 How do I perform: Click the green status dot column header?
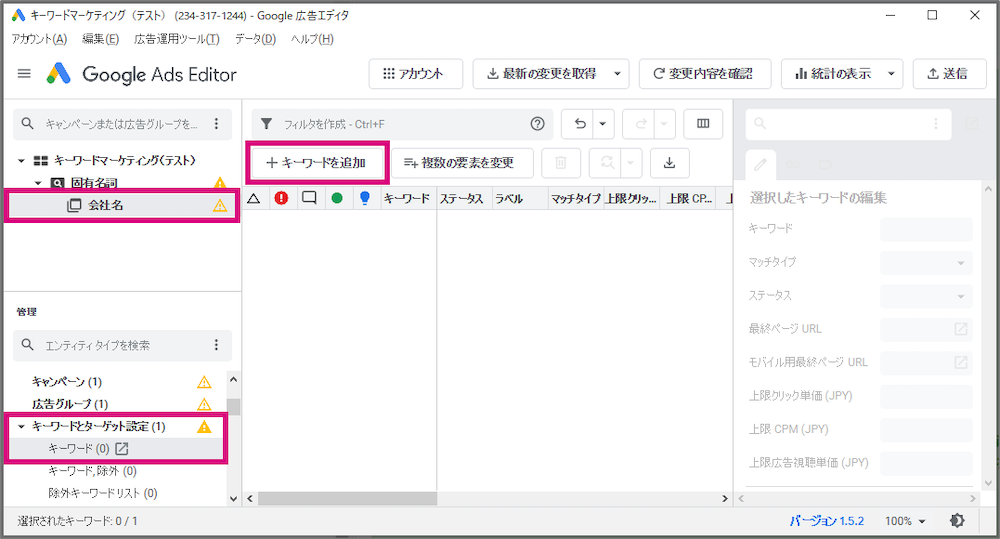[x=337, y=198]
